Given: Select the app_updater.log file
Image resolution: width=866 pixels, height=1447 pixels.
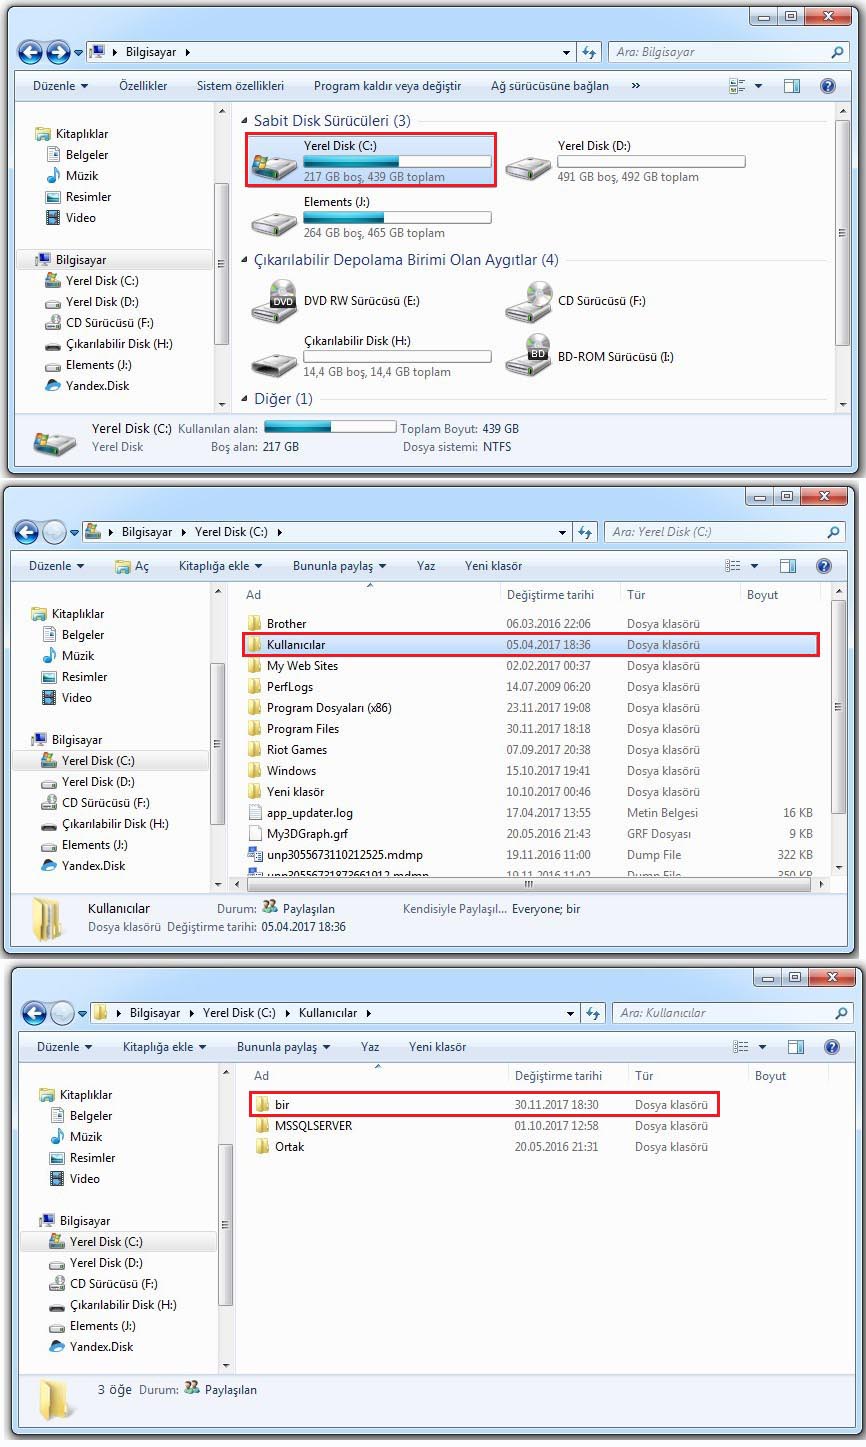Looking at the screenshot, I should (x=309, y=813).
